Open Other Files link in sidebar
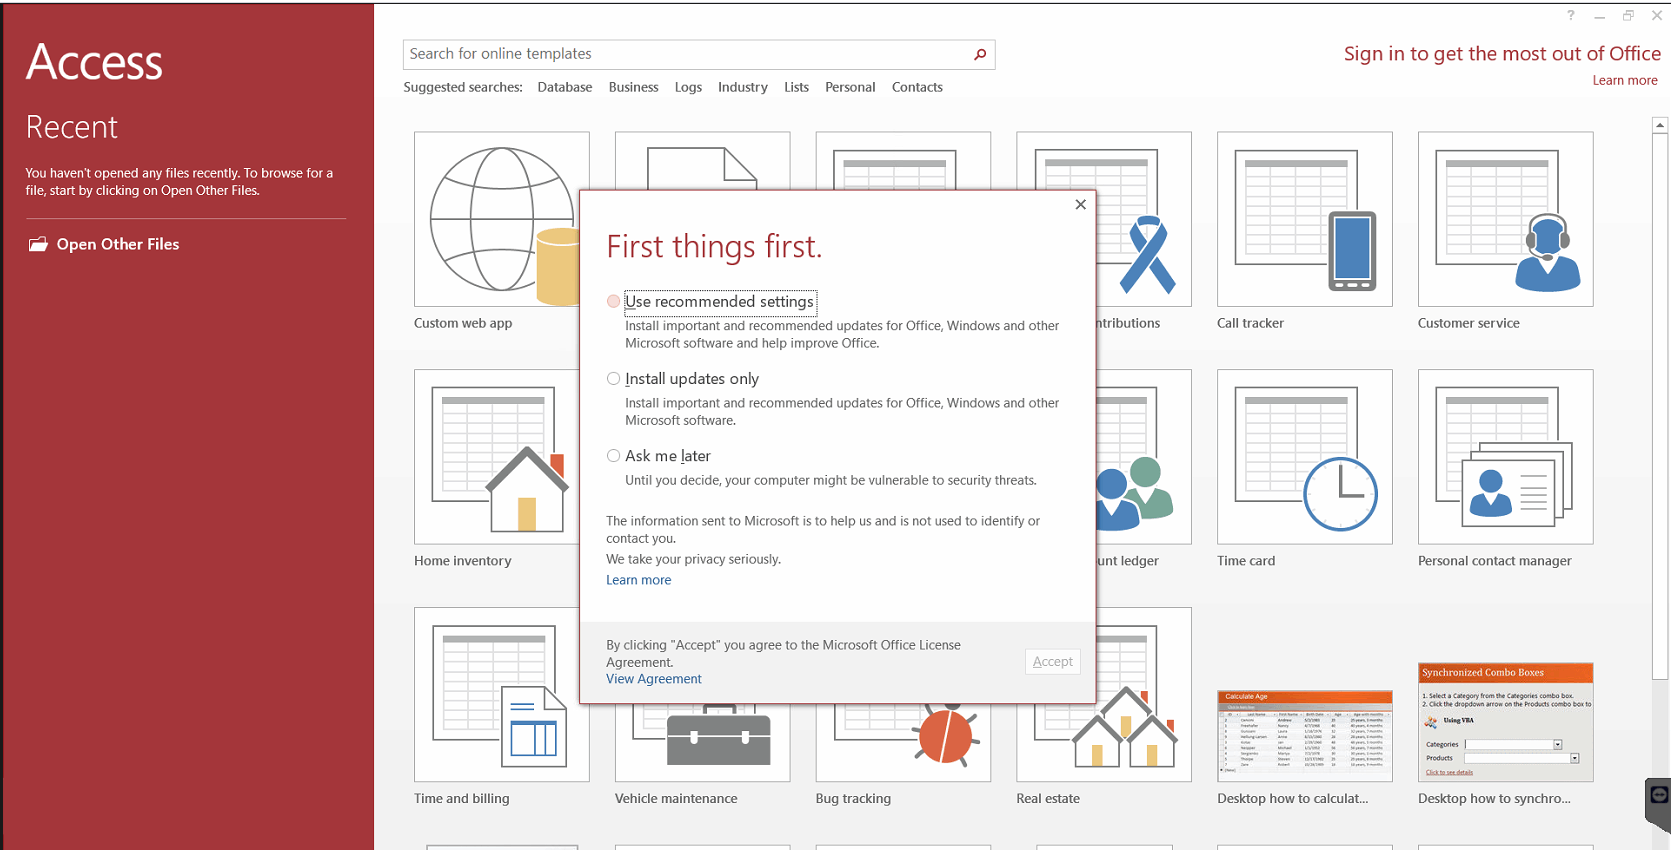The height and width of the screenshot is (850, 1671). click(118, 244)
